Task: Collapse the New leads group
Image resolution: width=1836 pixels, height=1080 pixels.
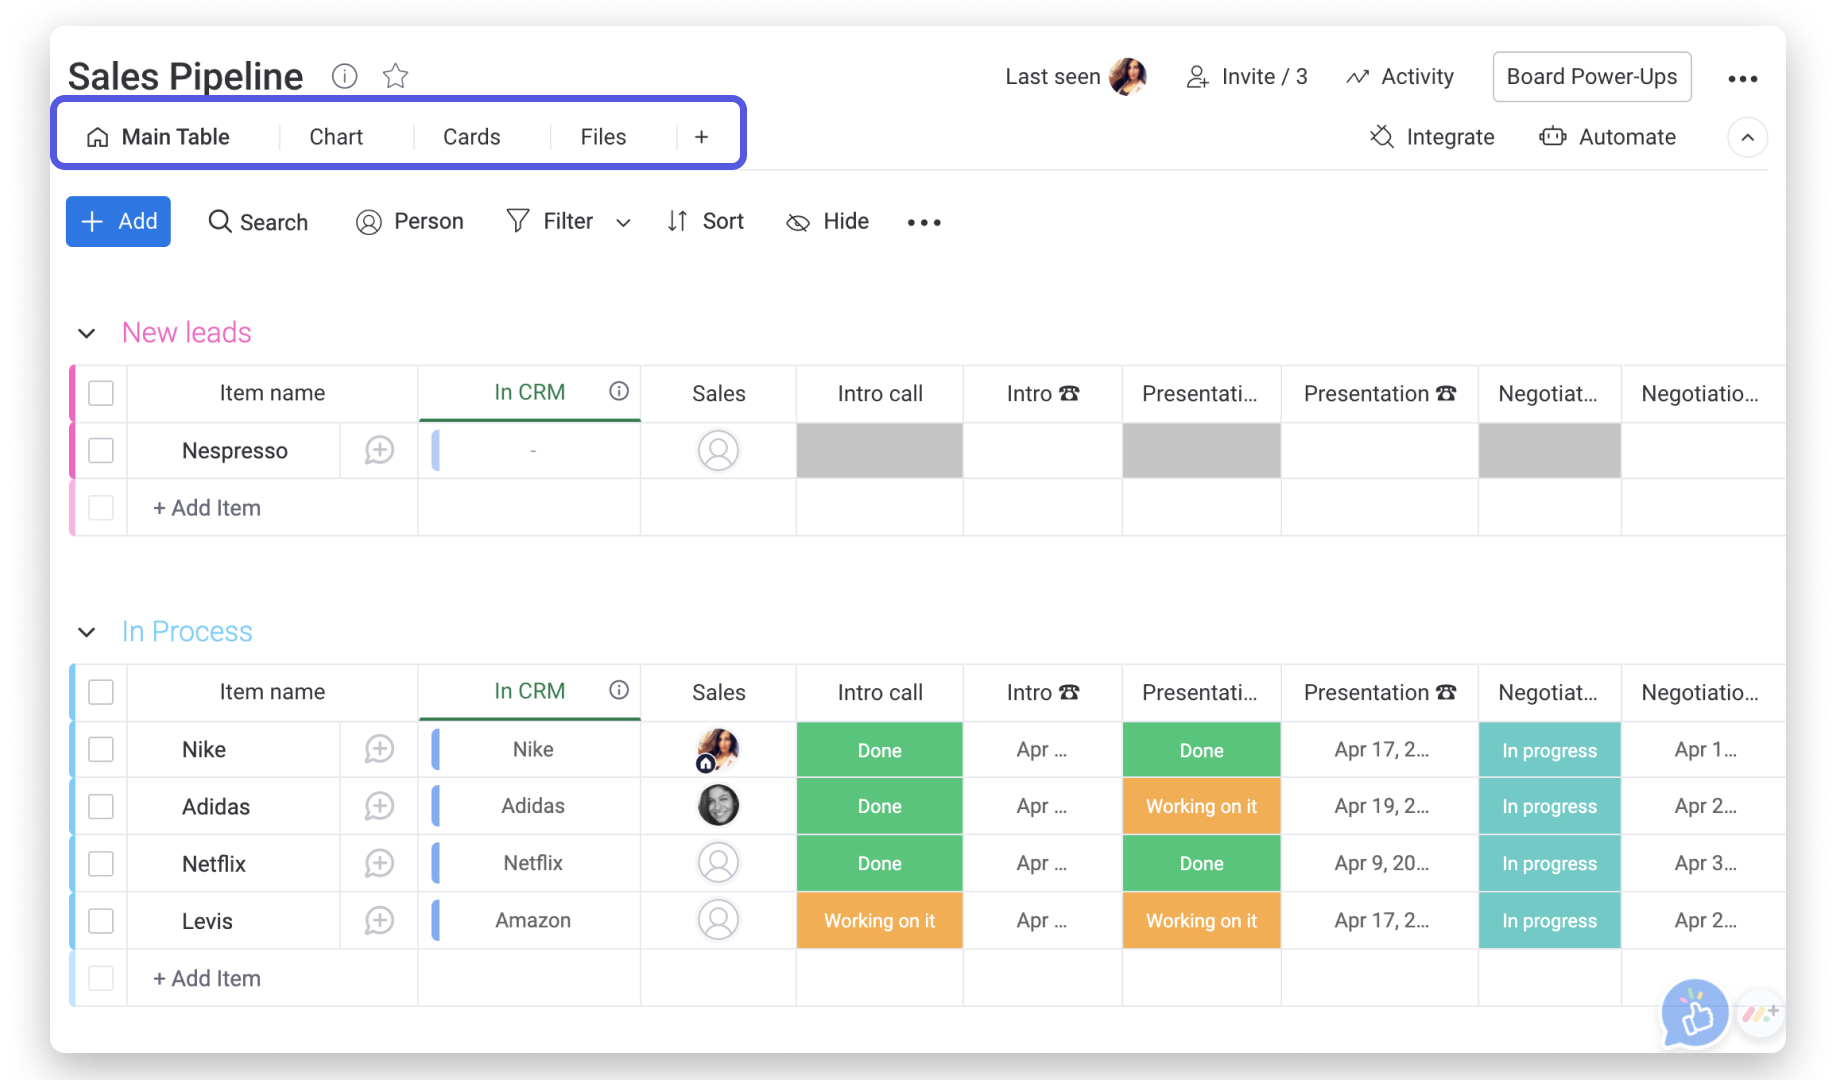Action: [87, 333]
